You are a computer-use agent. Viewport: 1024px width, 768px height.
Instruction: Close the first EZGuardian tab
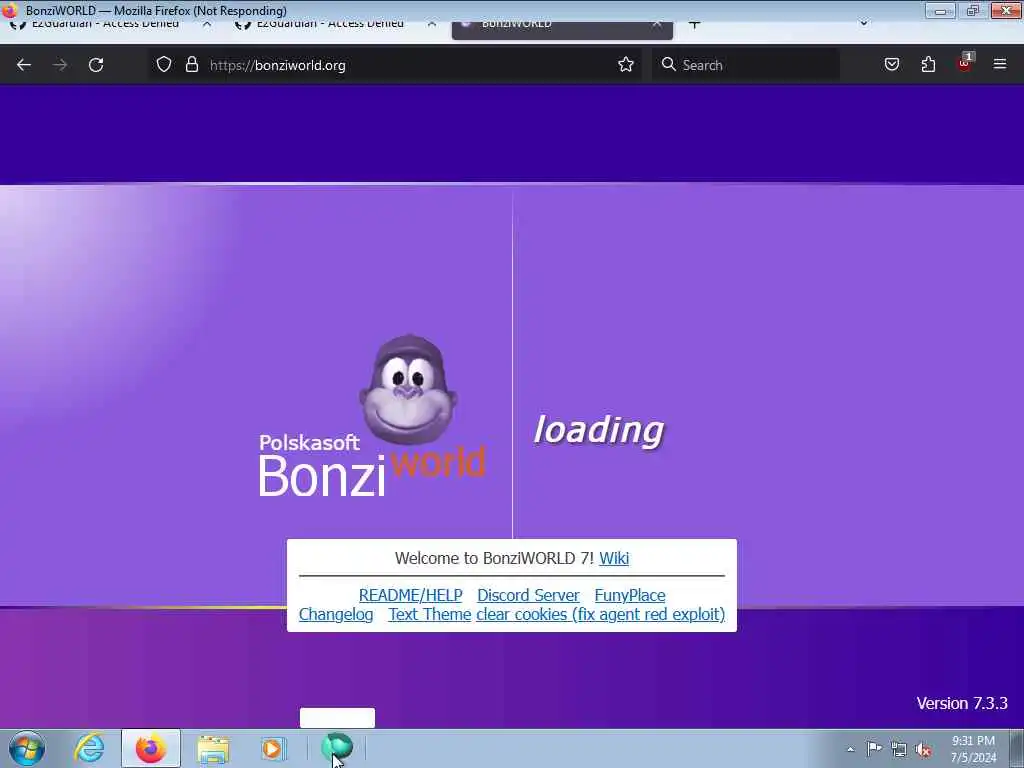coord(207,25)
